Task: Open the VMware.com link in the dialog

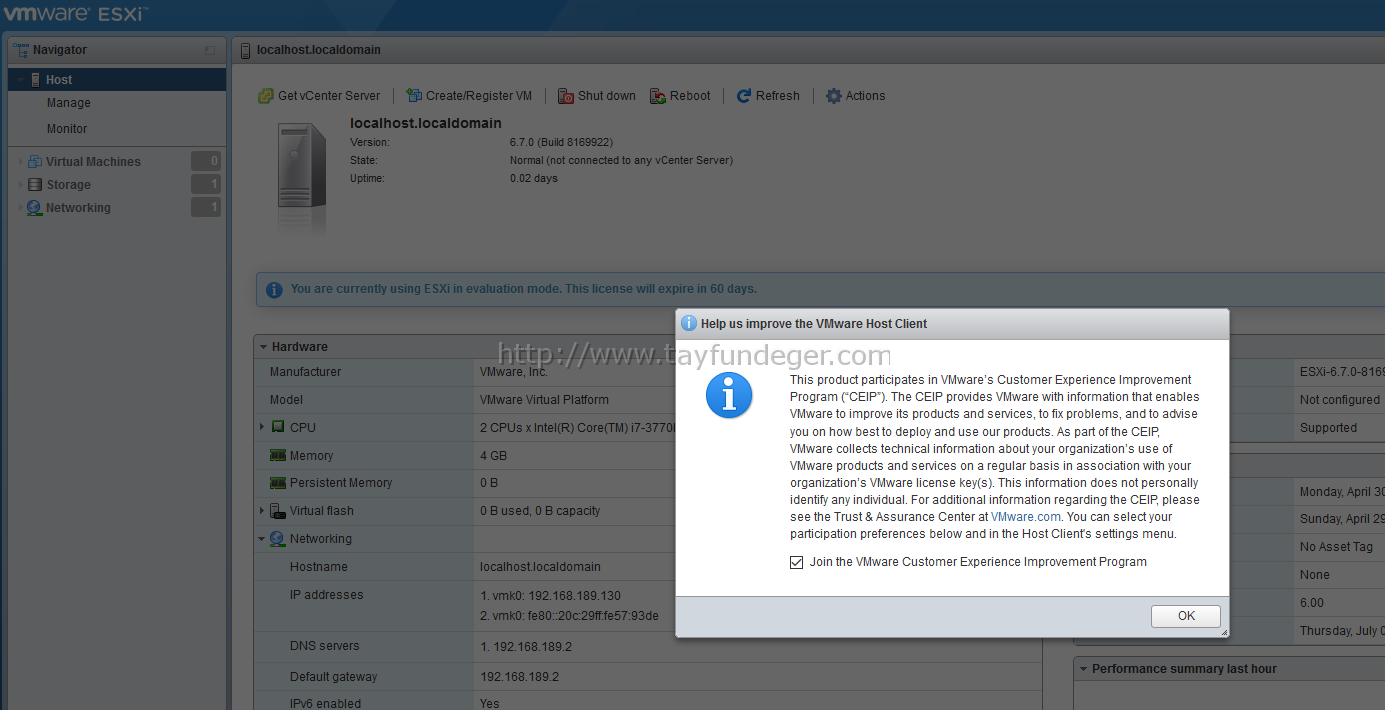Action: [x=1025, y=517]
